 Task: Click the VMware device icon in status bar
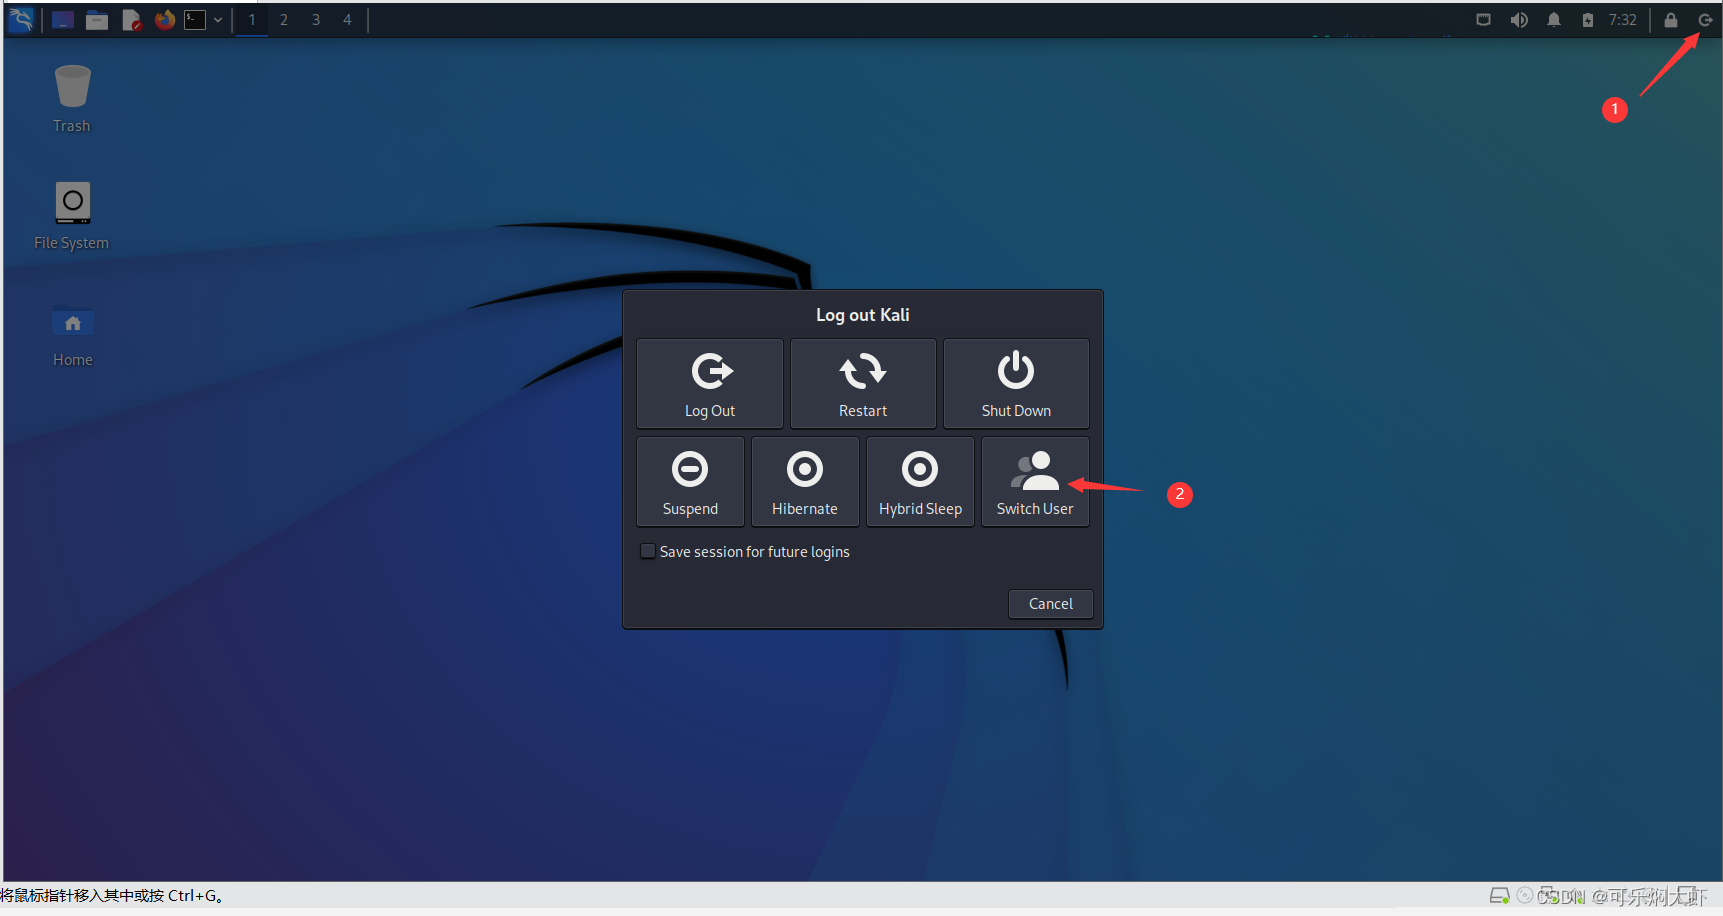(x=1499, y=896)
